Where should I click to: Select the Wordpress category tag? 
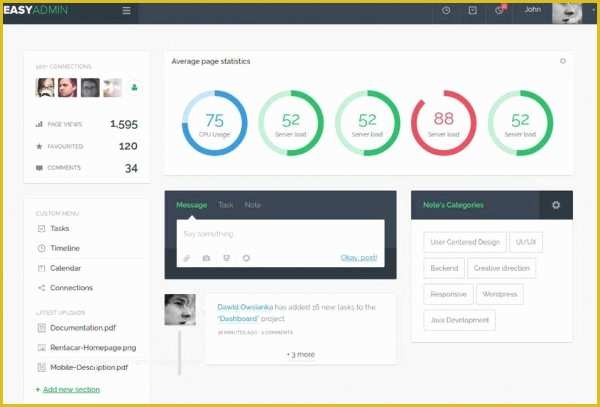(x=499, y=294)
